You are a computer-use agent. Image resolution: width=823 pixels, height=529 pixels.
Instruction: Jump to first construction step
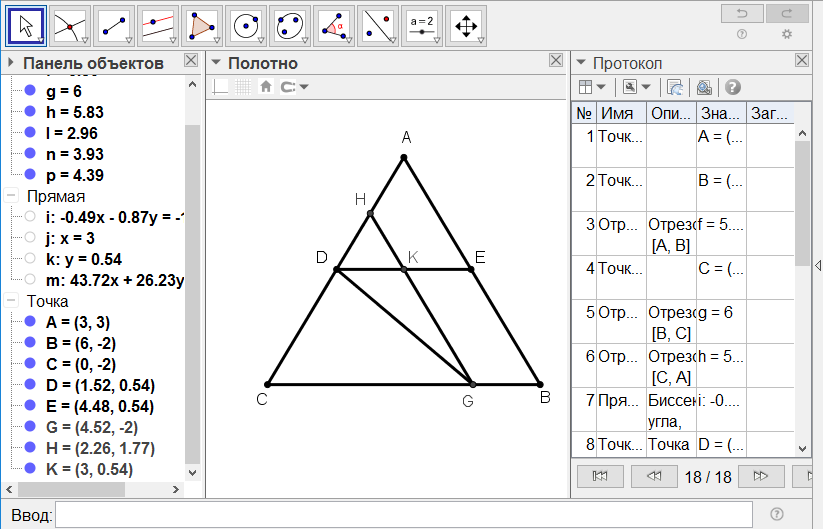(600, 476)
